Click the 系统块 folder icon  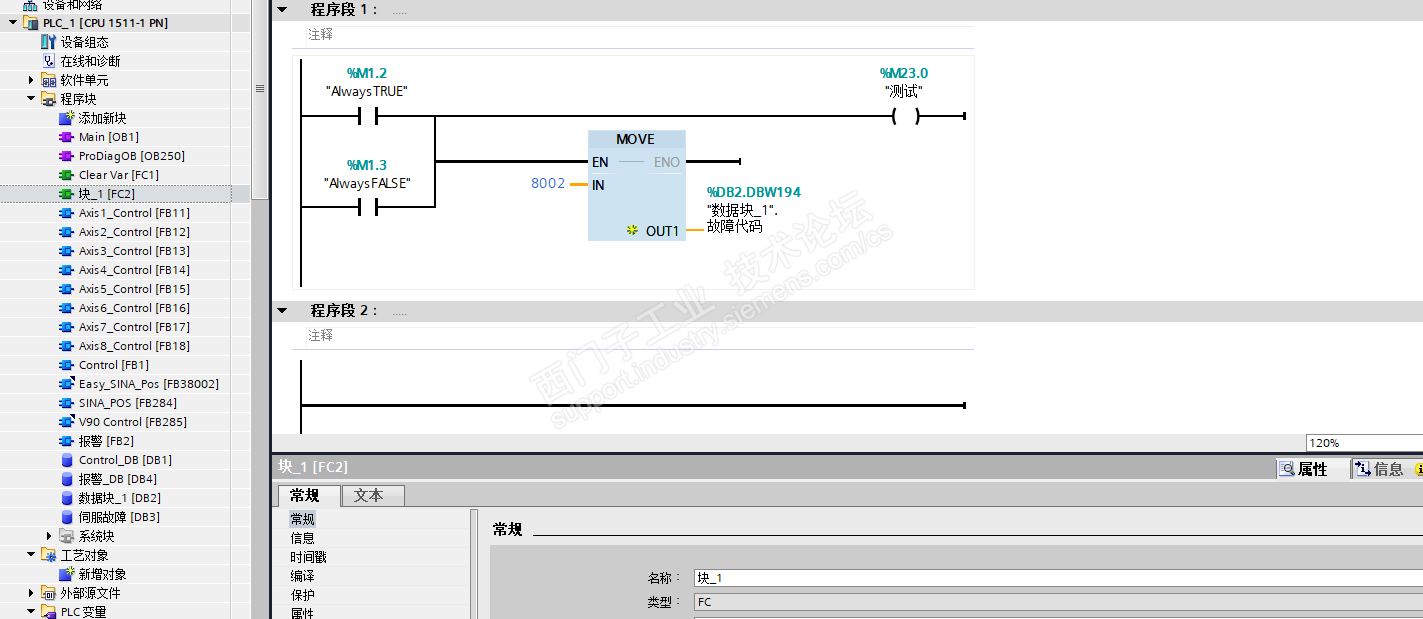pos(67,536)
